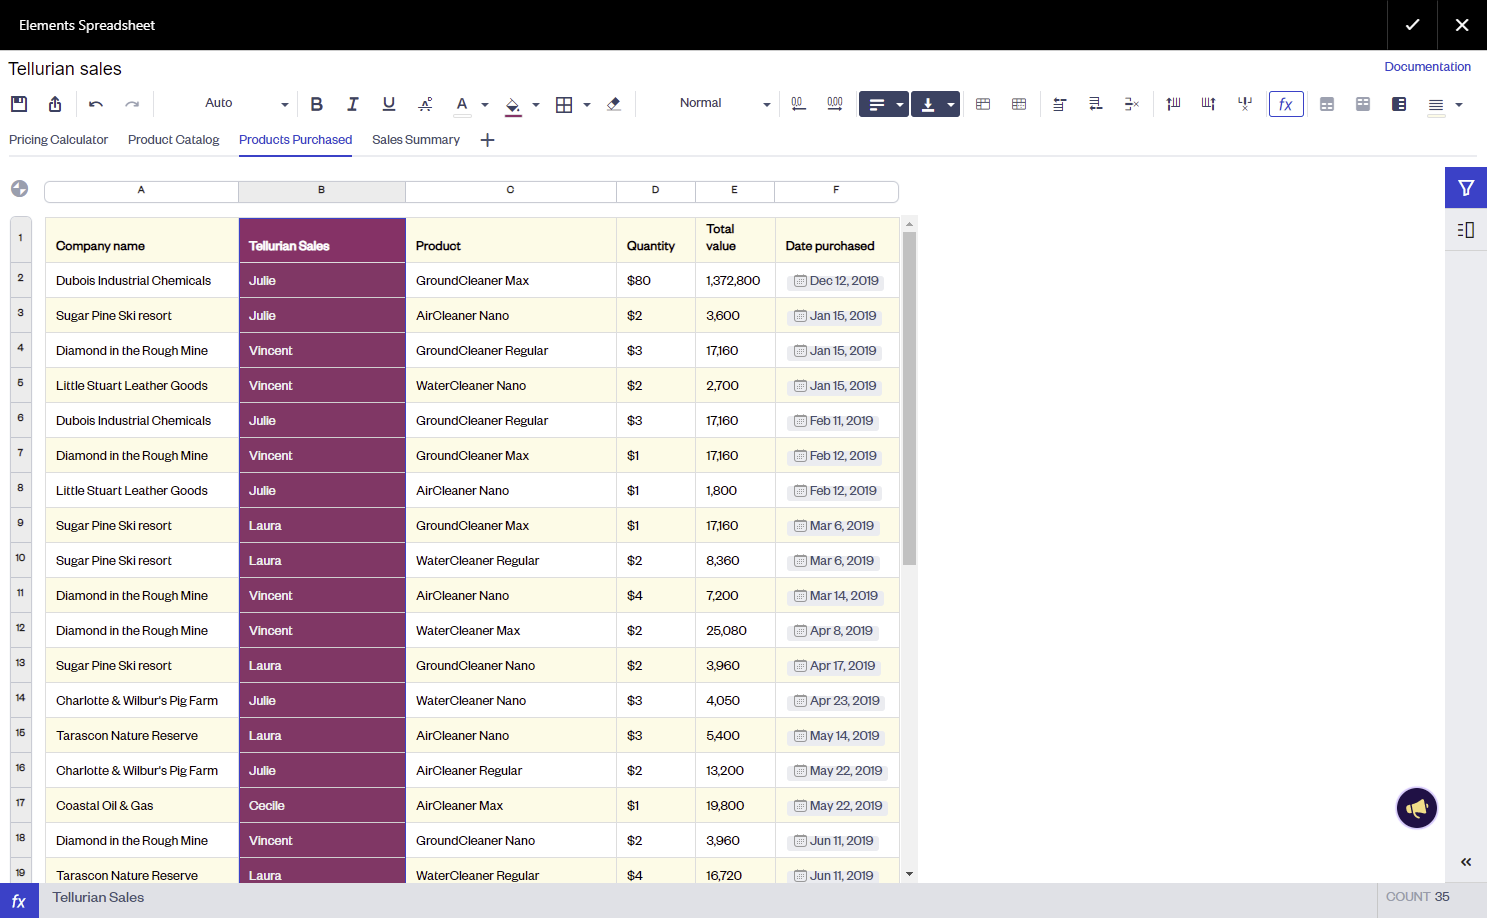Open the filter panel funnel icon
The image size is (1487, 918).
pyautogui.click(x=1465, y=188)
